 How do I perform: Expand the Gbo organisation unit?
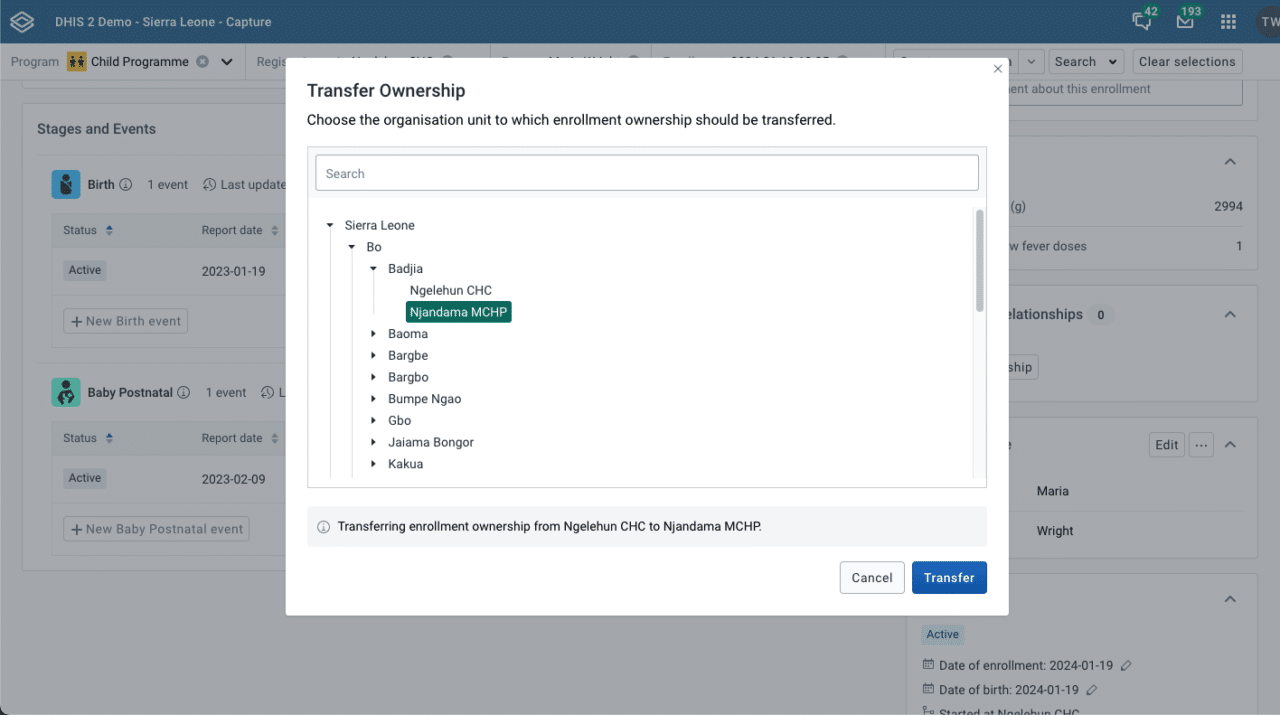click(374, 420)
